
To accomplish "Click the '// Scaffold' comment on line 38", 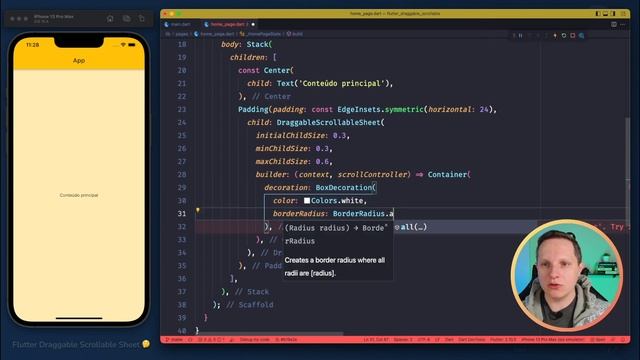I will (250, 305).
